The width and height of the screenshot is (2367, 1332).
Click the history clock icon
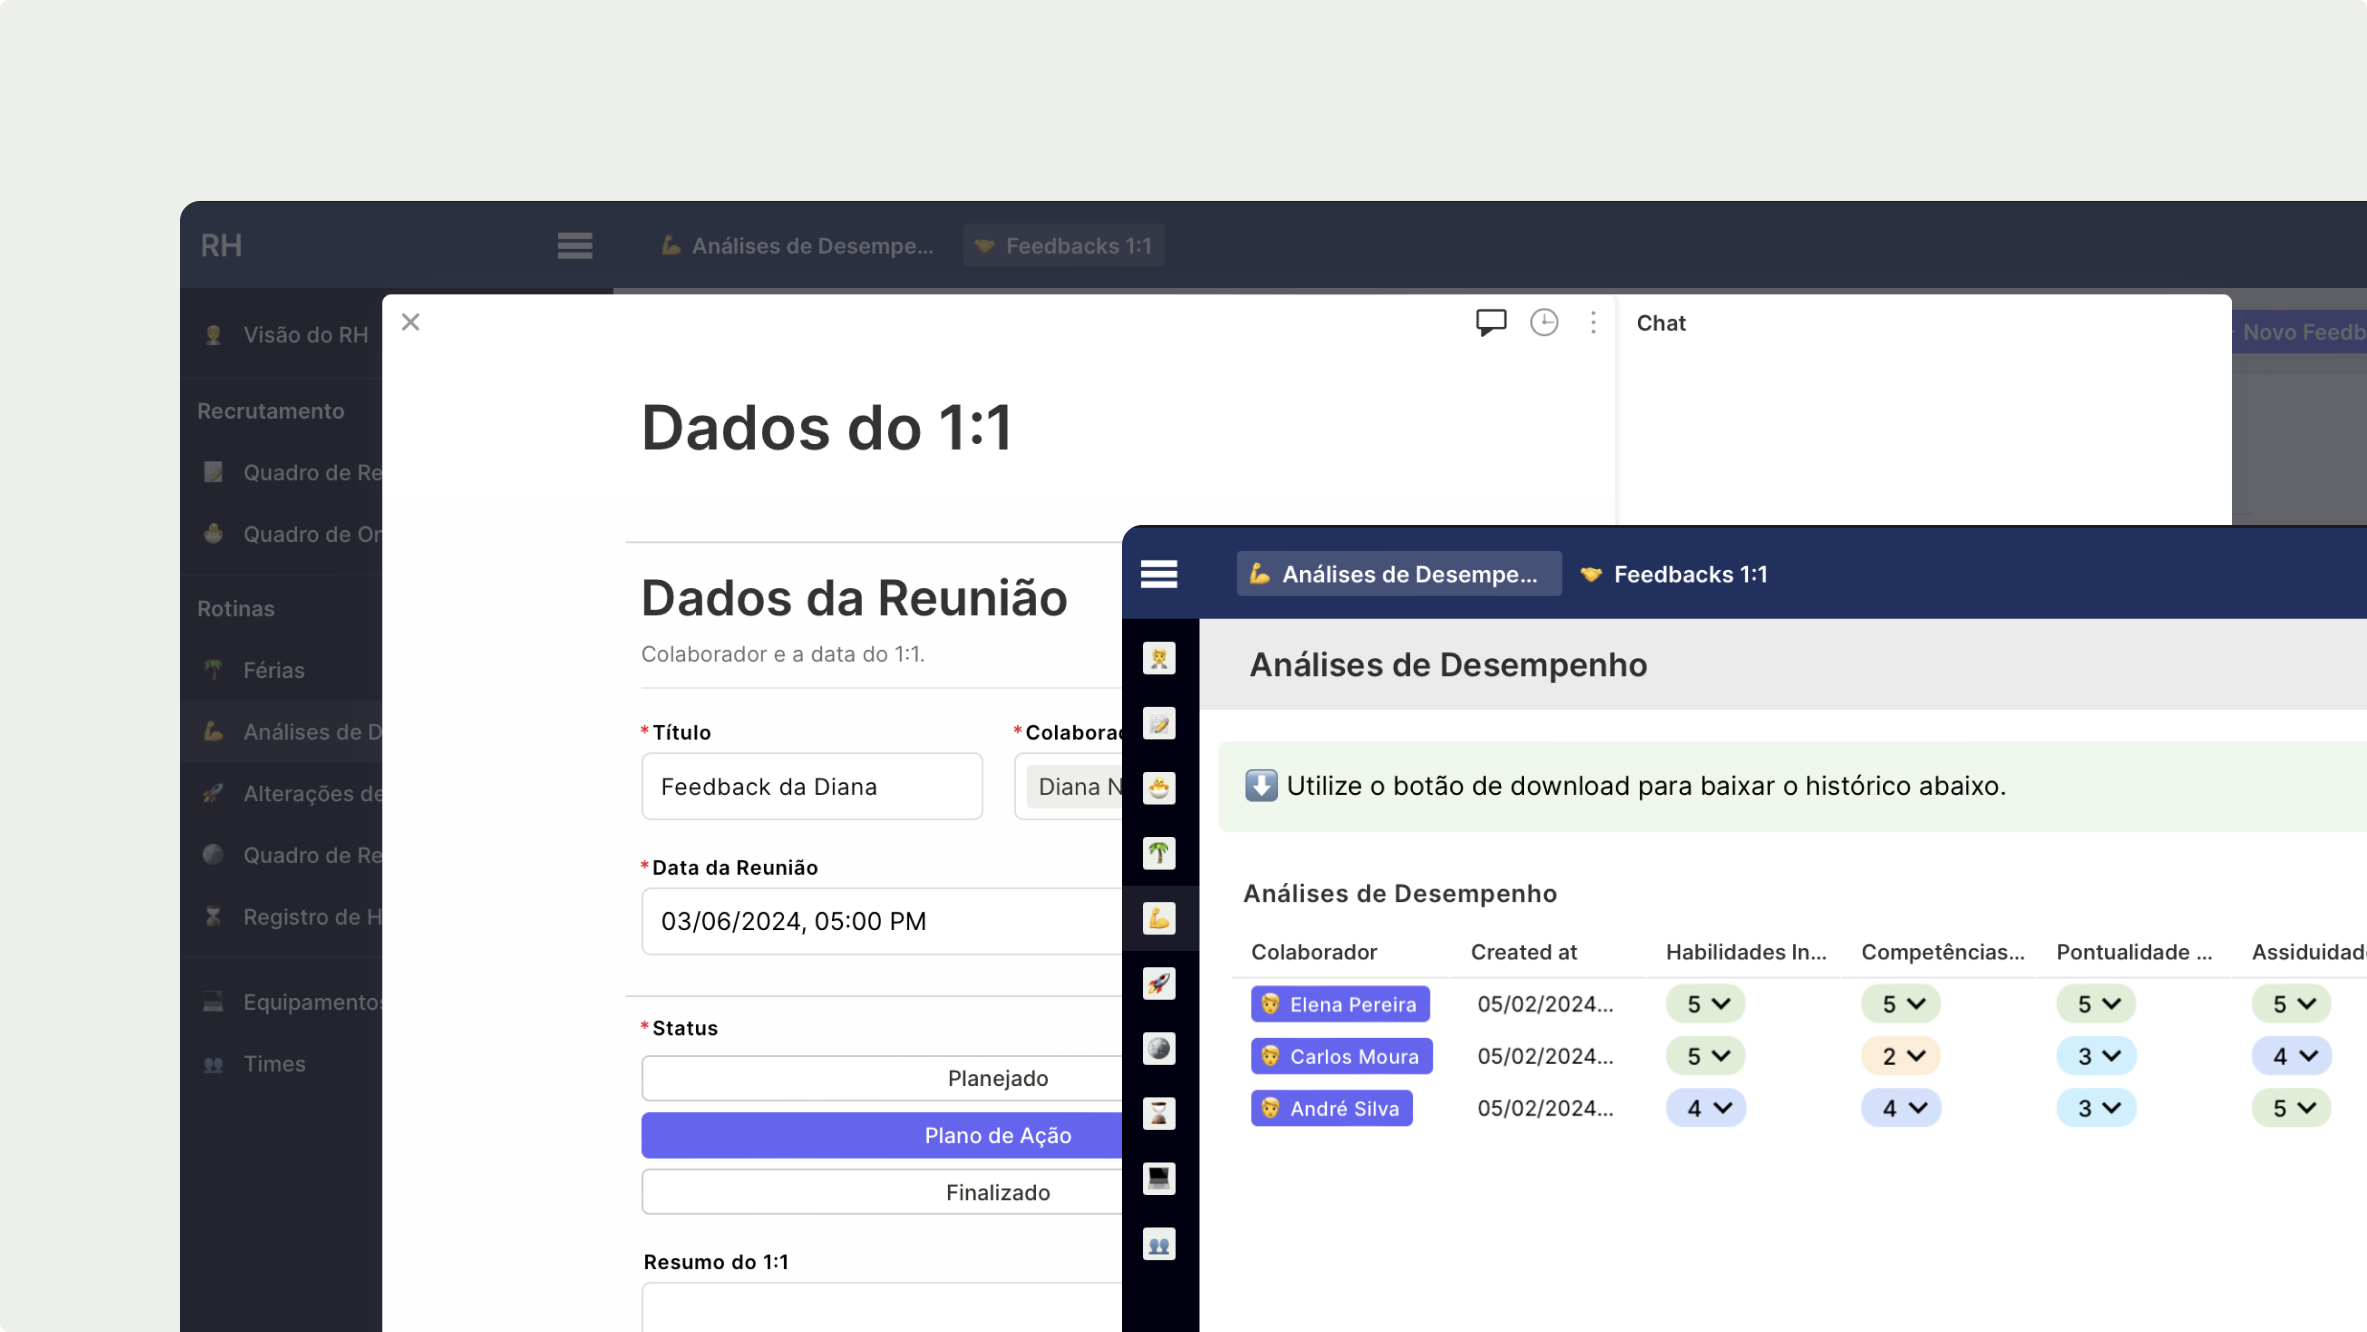1543,322
